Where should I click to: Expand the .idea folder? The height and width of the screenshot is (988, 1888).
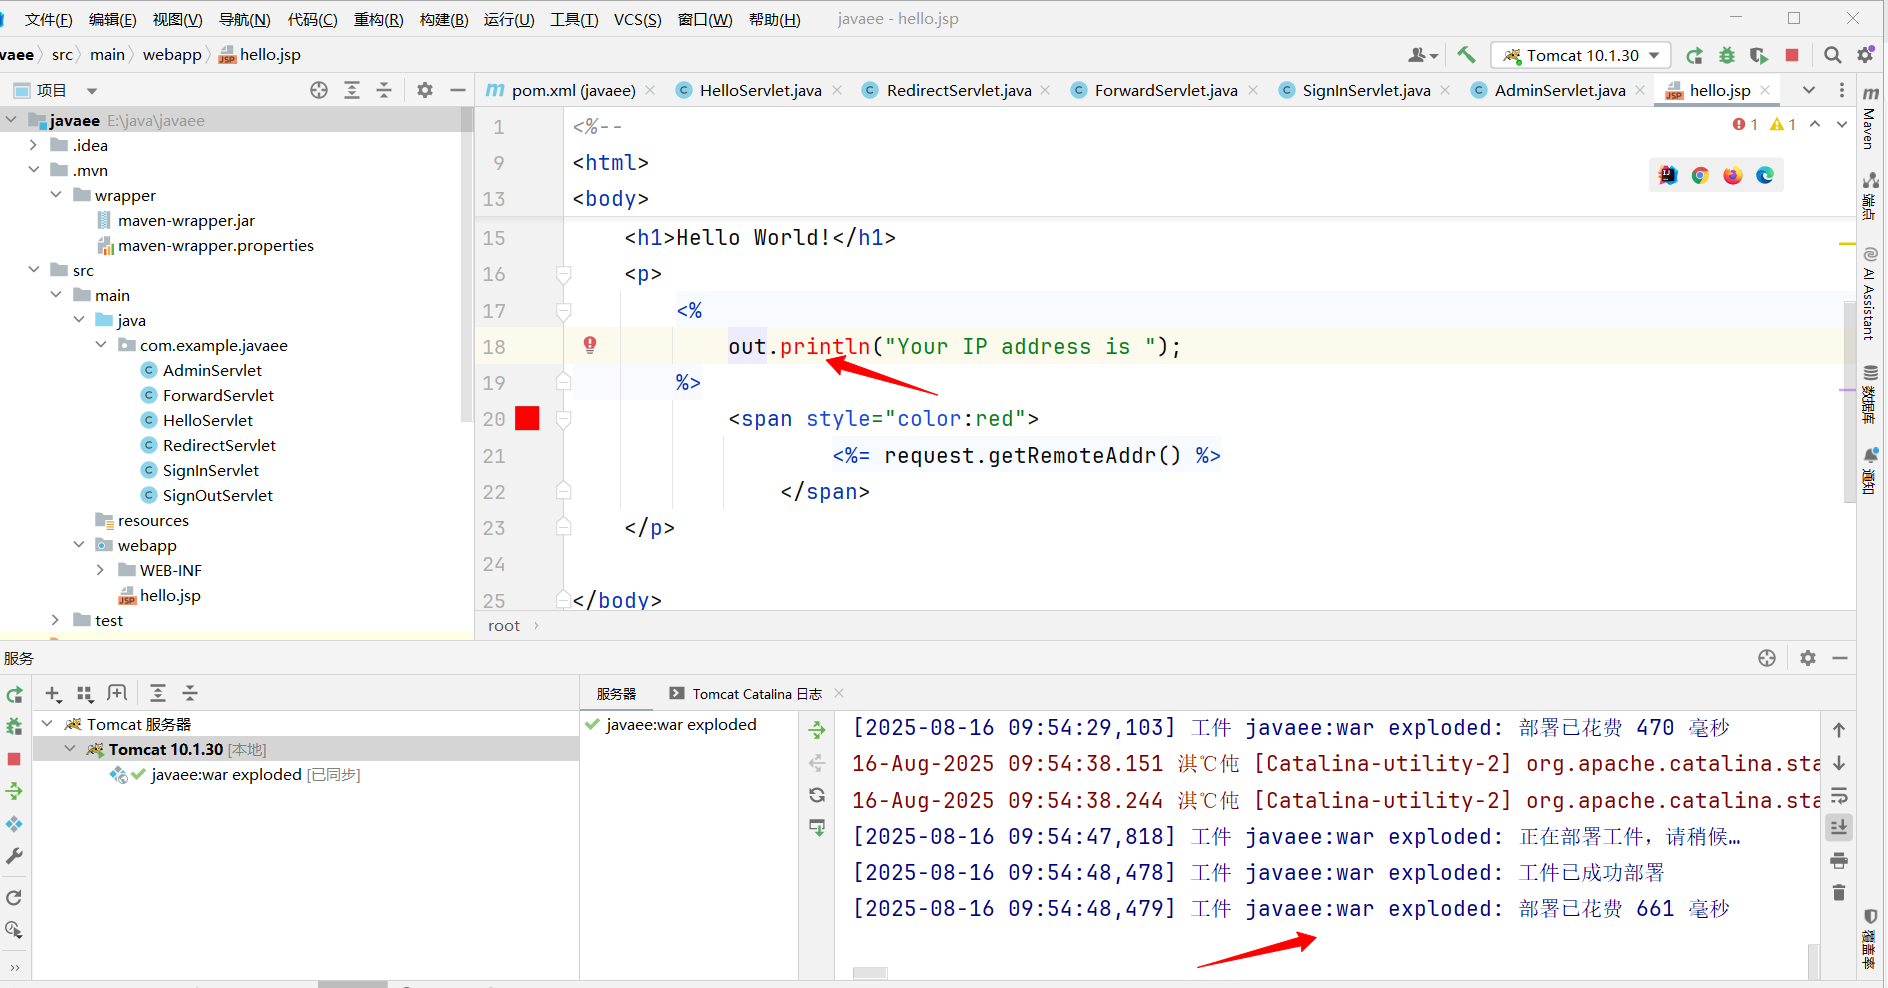pos(34,145)
